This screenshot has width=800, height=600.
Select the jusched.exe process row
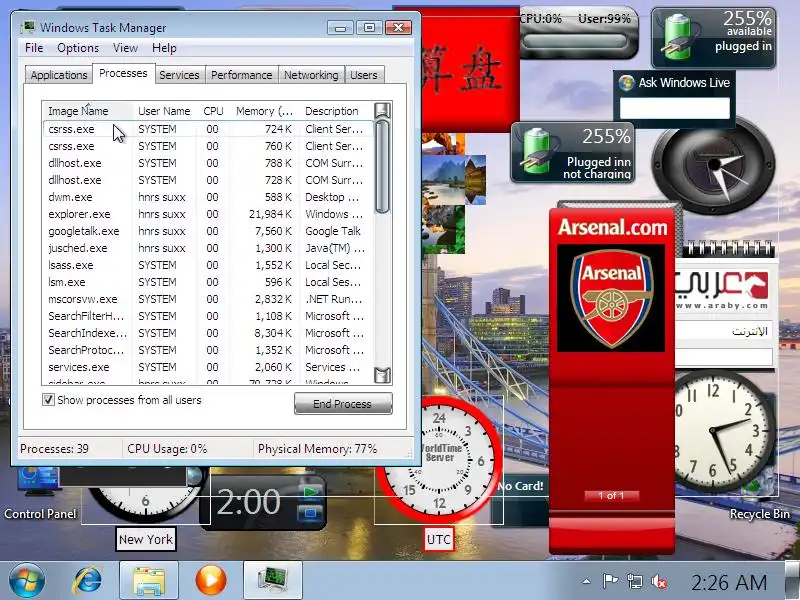(x=208, y=248)
